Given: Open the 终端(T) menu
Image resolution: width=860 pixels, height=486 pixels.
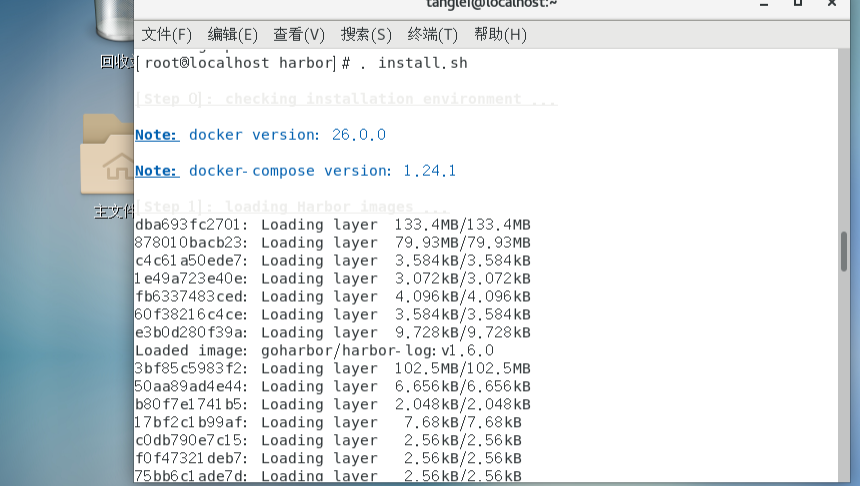Looking at the screenshot, I should [x=433, y=35].
